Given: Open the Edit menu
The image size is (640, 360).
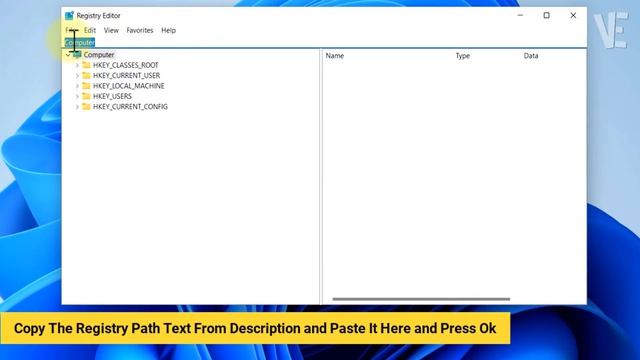Looking at the screenshot, I should [90, 30].
